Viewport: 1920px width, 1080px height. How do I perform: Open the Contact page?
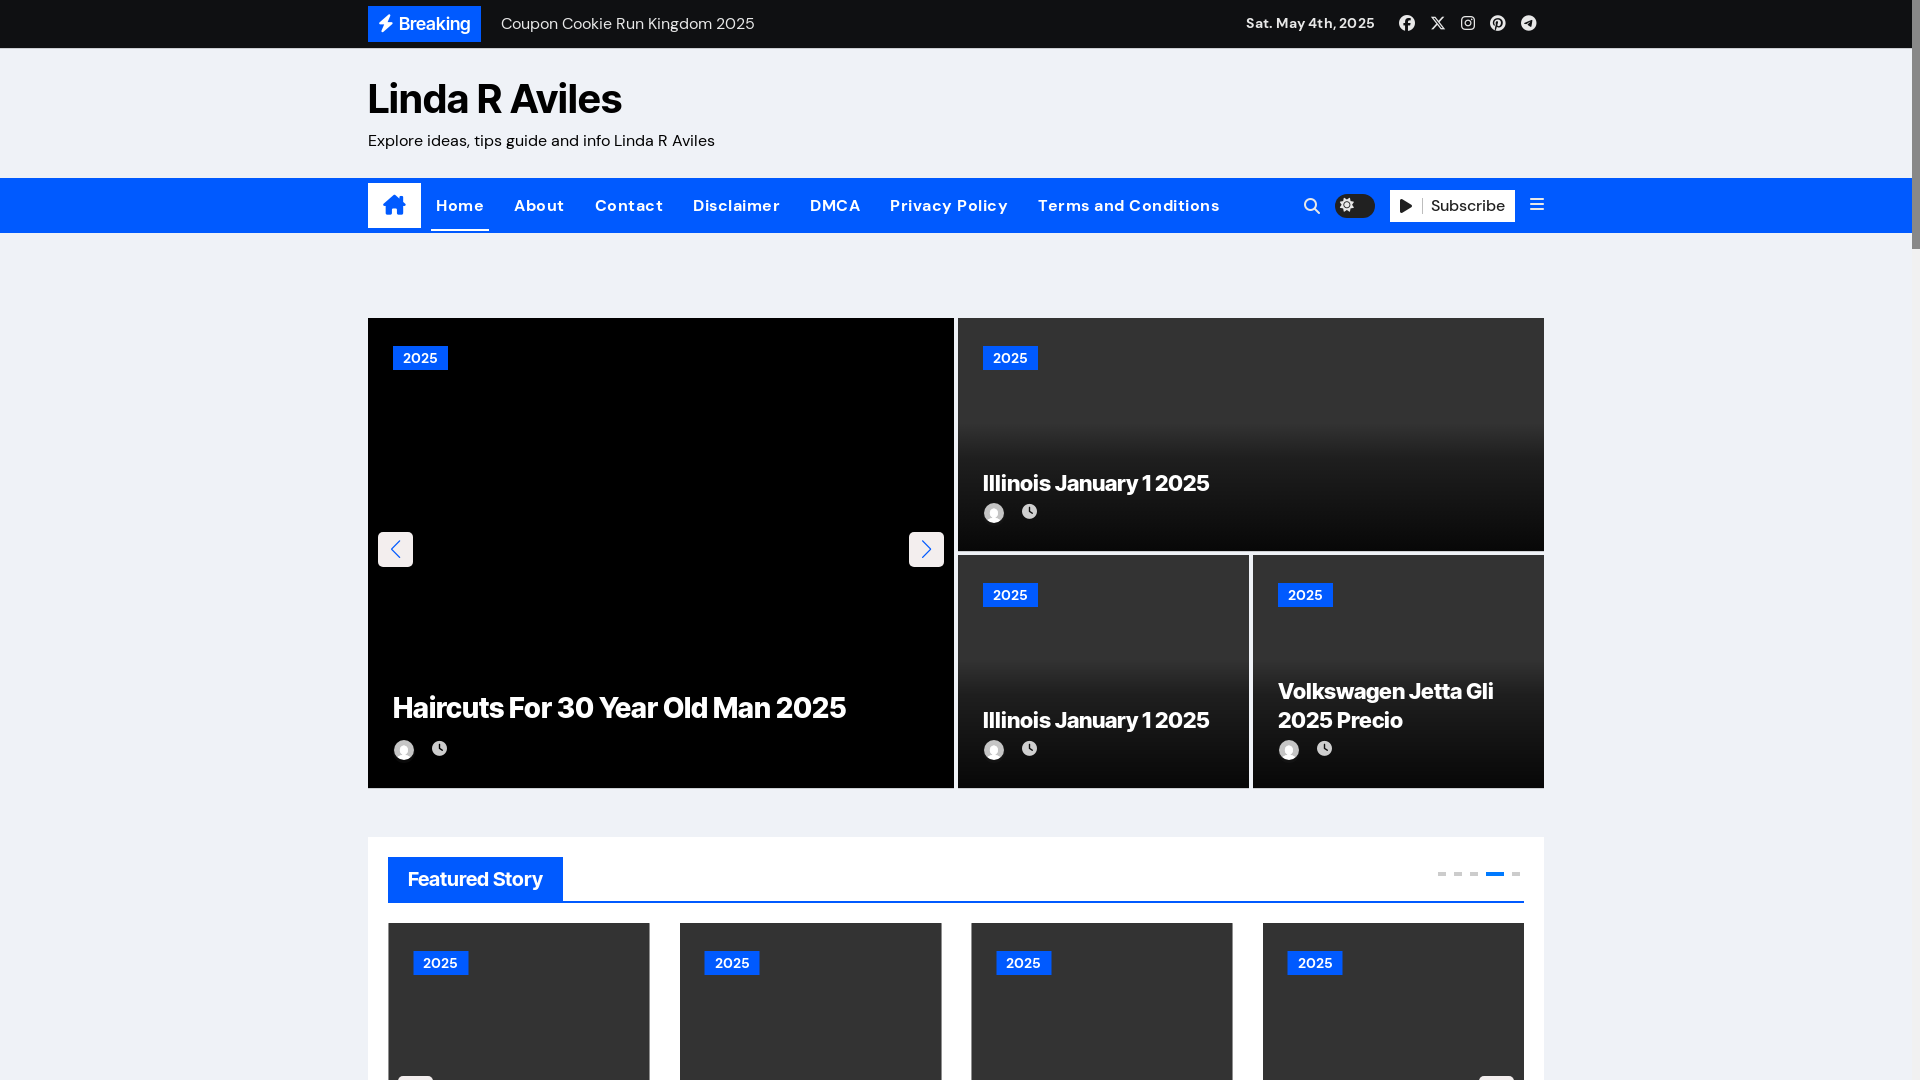click(629, 206)
